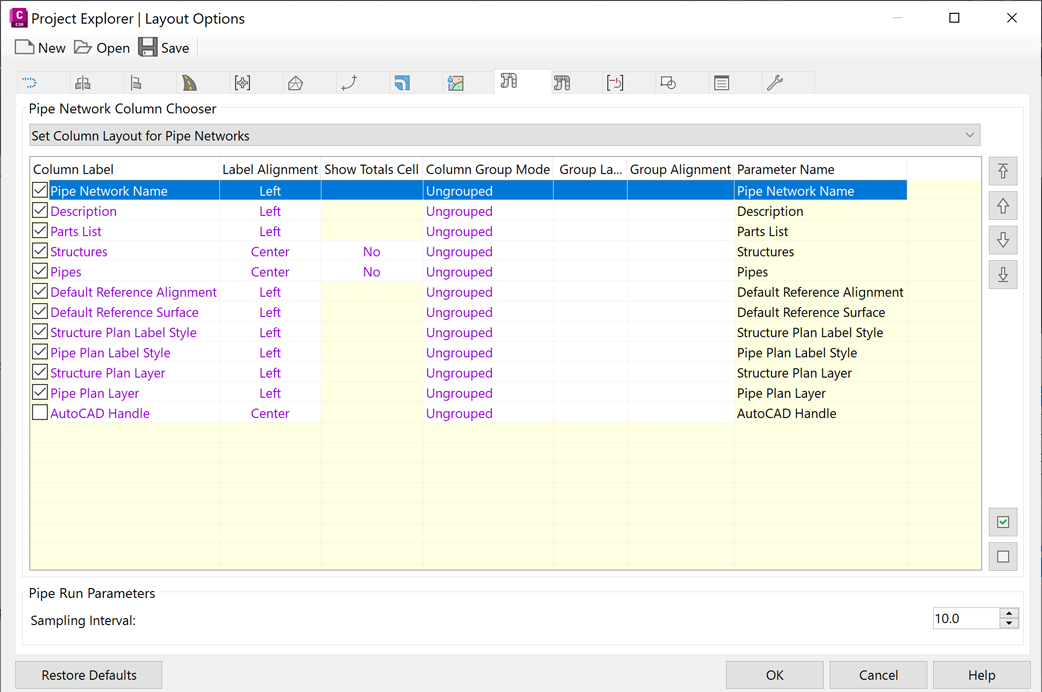
Task: Select the Pipe Networks tab icon
Action: [x=509, y=81]
